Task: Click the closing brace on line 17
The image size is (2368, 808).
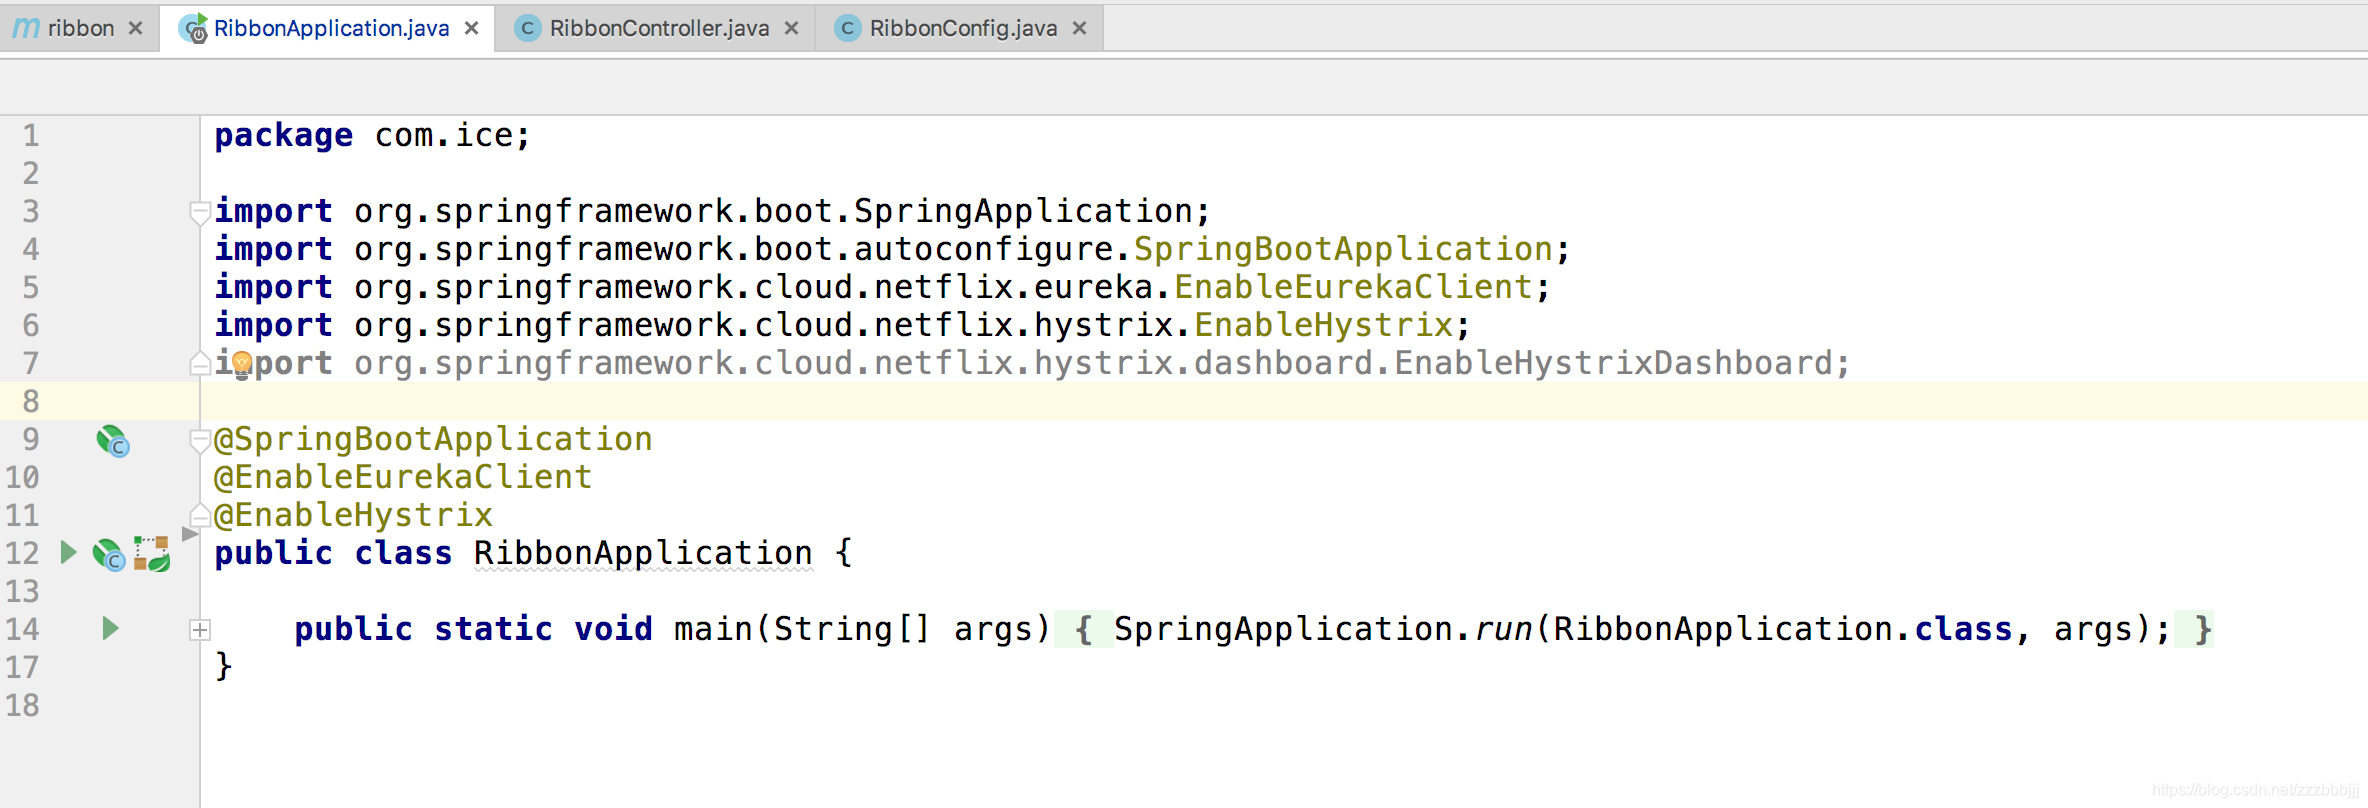Action: point(224,666)
